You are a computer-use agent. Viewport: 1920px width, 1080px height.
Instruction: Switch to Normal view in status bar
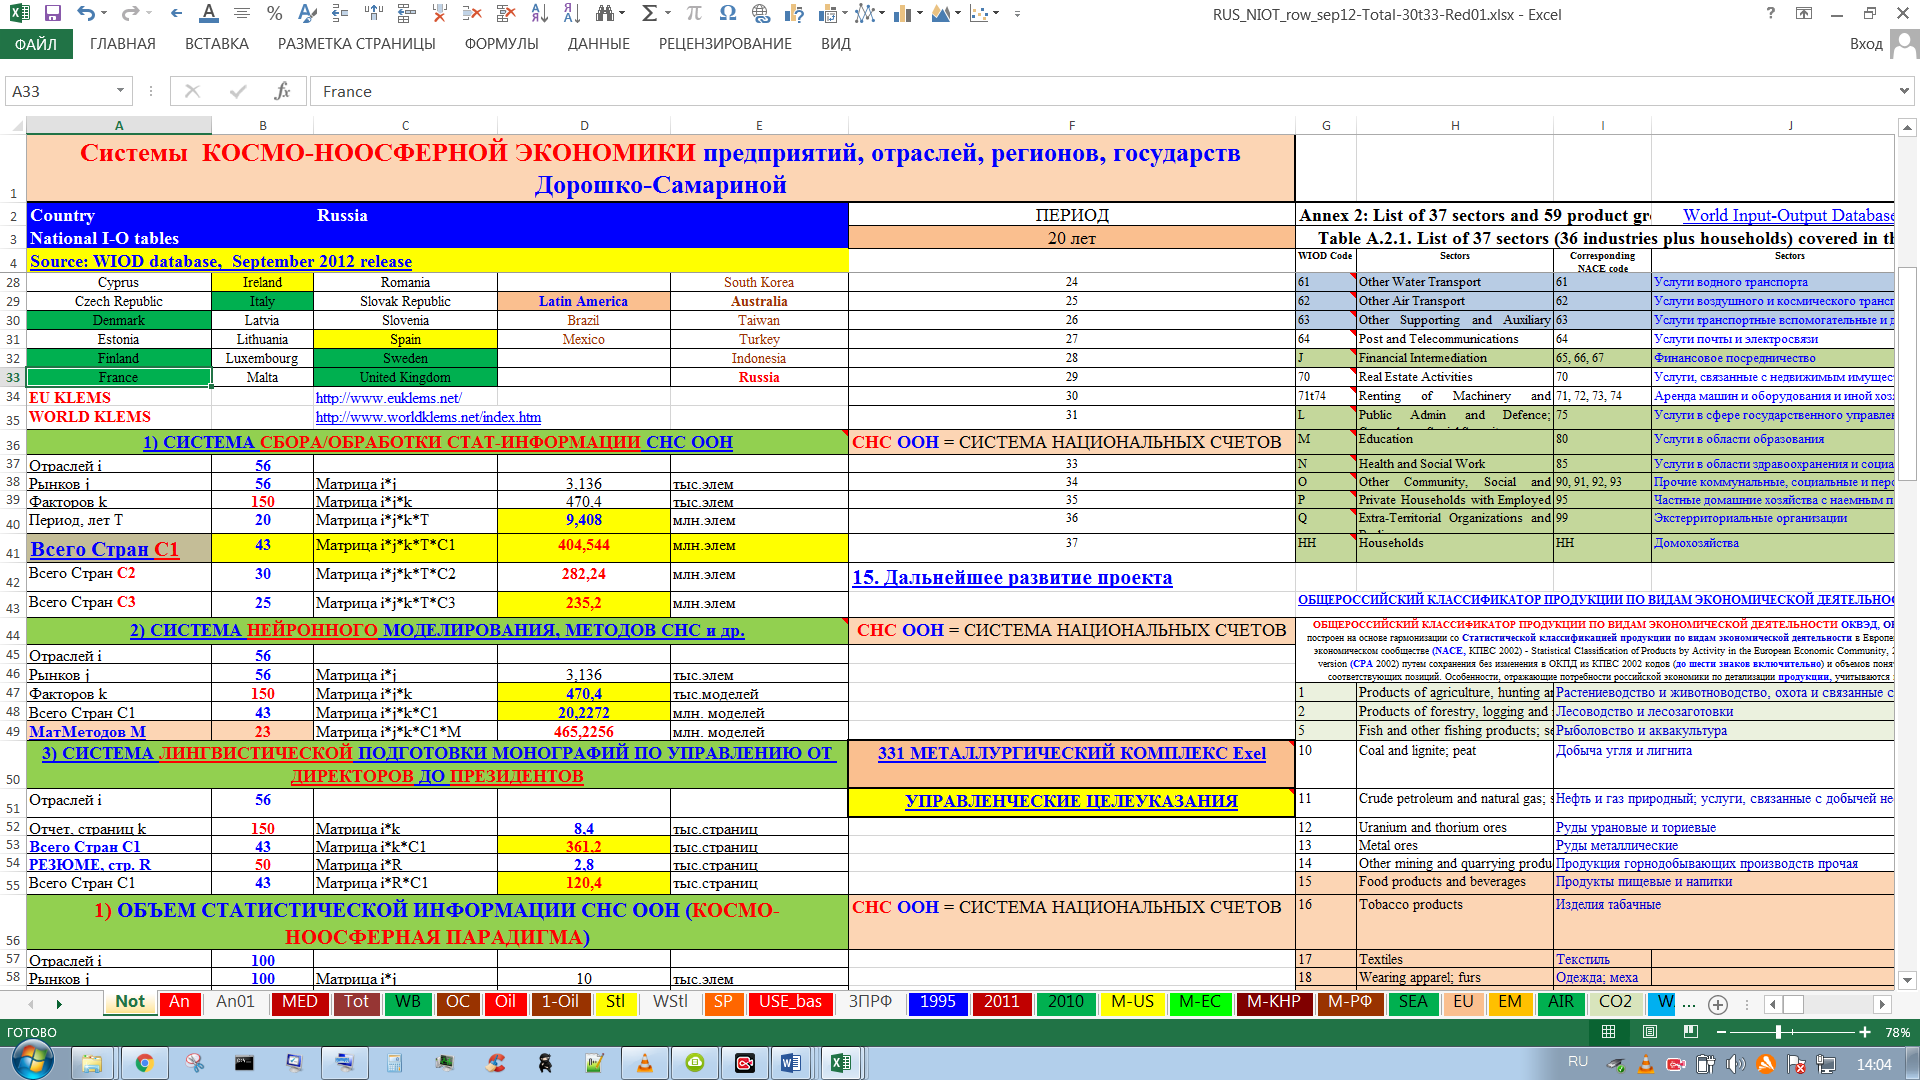coord(1608,1032)
